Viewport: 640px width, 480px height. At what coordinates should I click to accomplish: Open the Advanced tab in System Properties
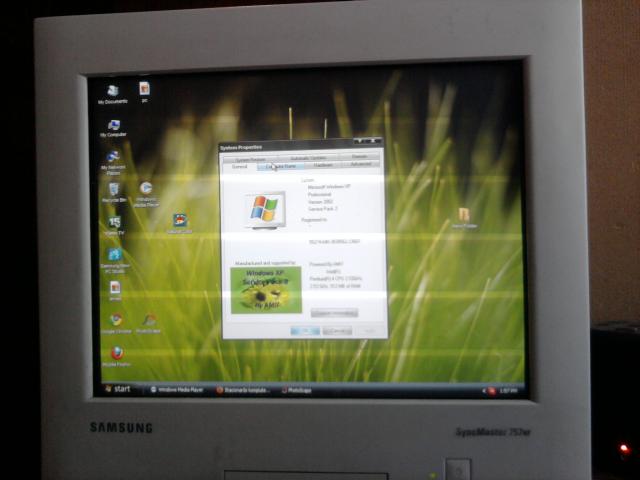click(x=360, y=166)
